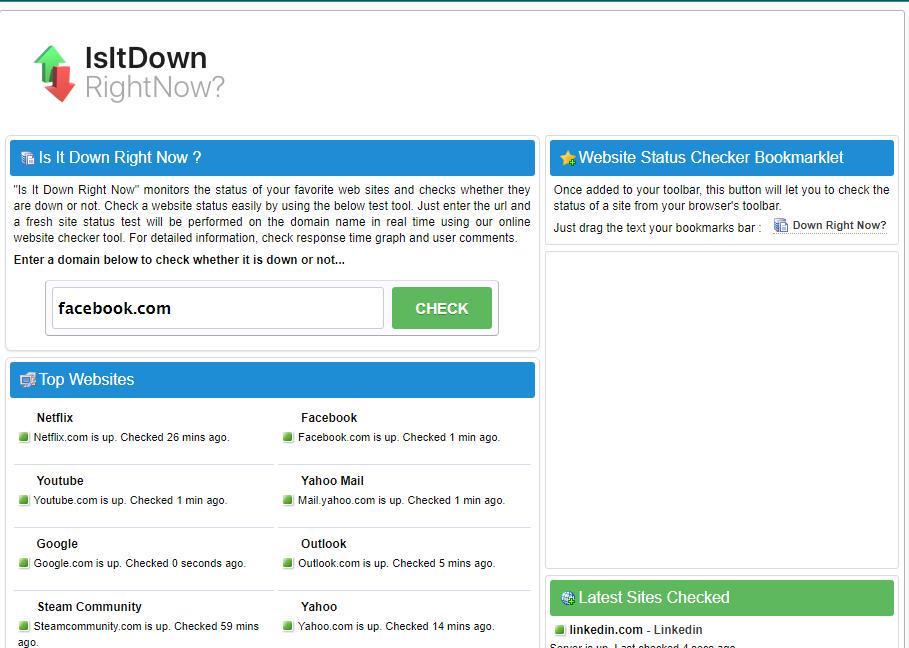Click the star icon beside Website Status Checker Bookmarklet
This screenshot has height=648, width=909.
click(568, 158)
